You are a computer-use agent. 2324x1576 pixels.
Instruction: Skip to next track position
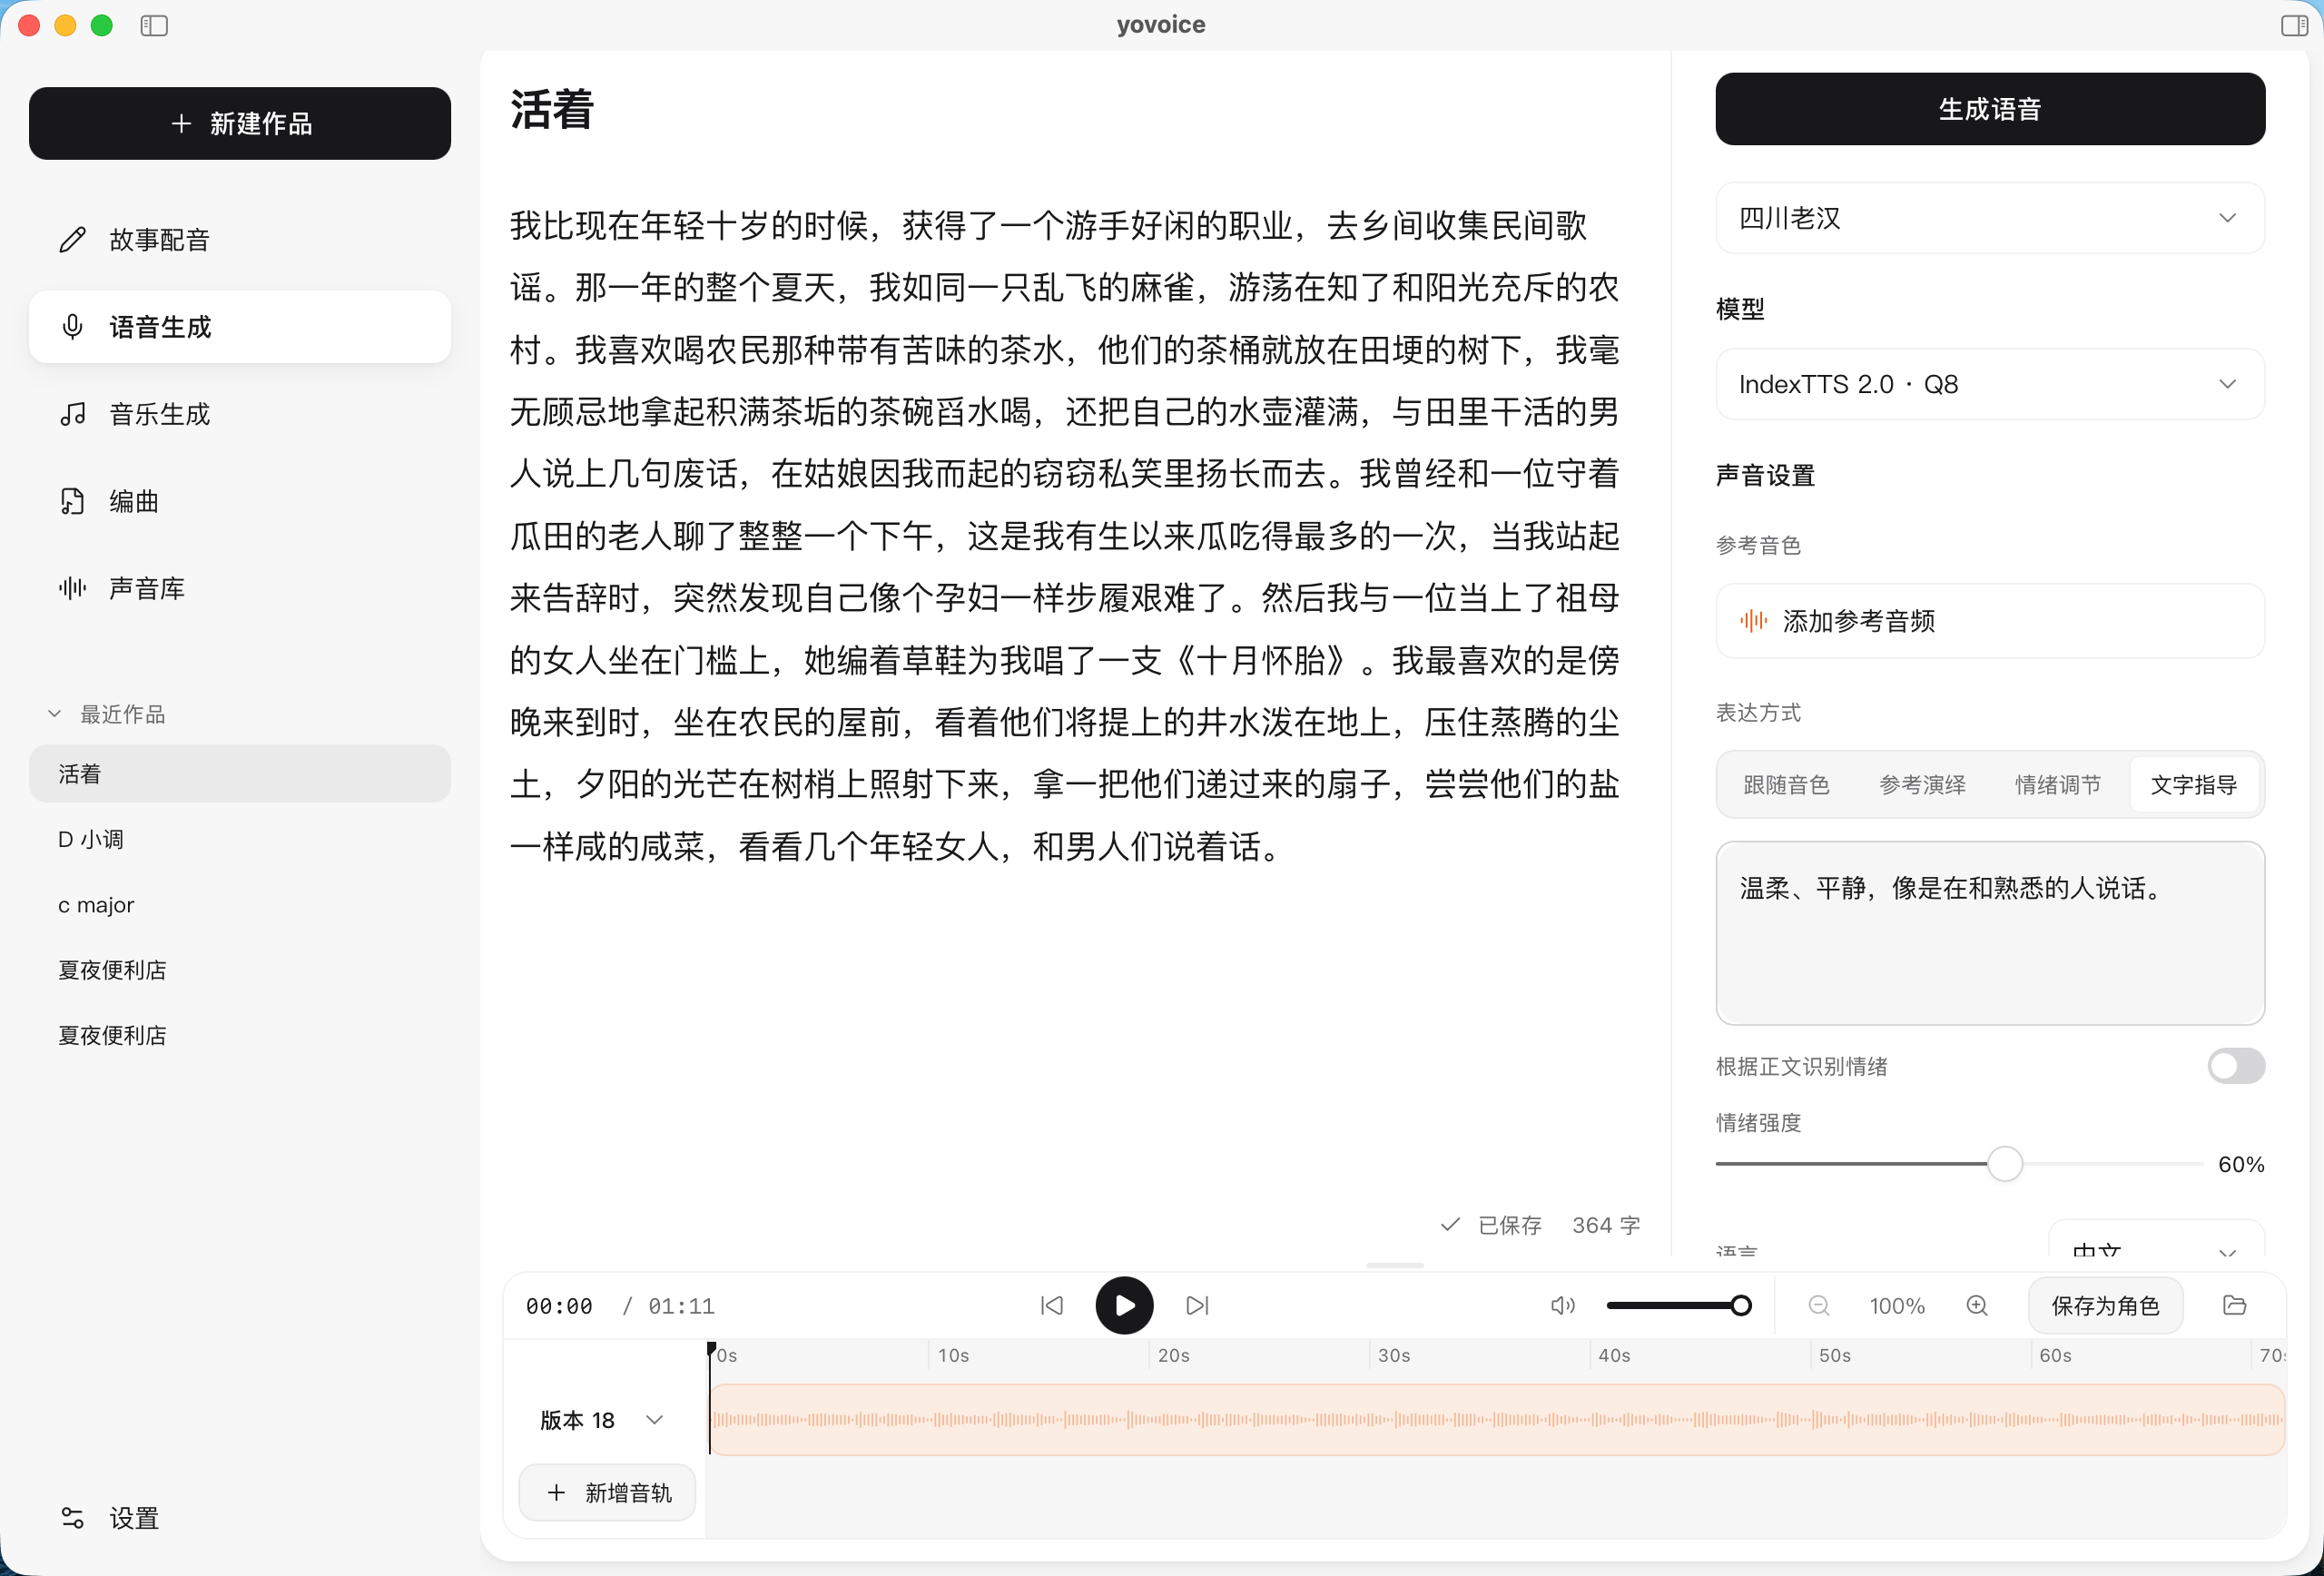click(1197, 1305)
